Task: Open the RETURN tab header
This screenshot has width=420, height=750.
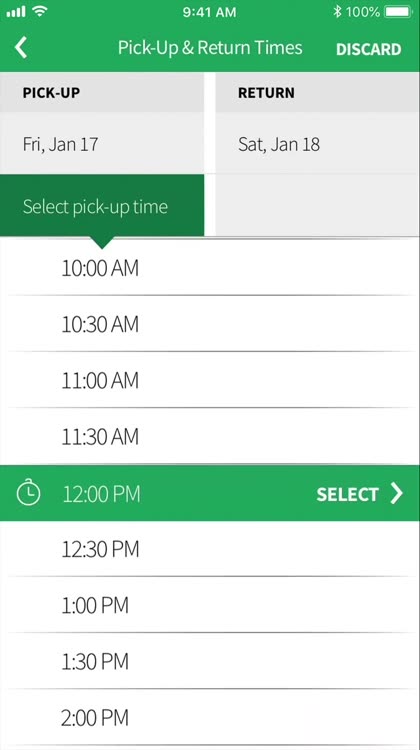Action: tap(318, 92)
